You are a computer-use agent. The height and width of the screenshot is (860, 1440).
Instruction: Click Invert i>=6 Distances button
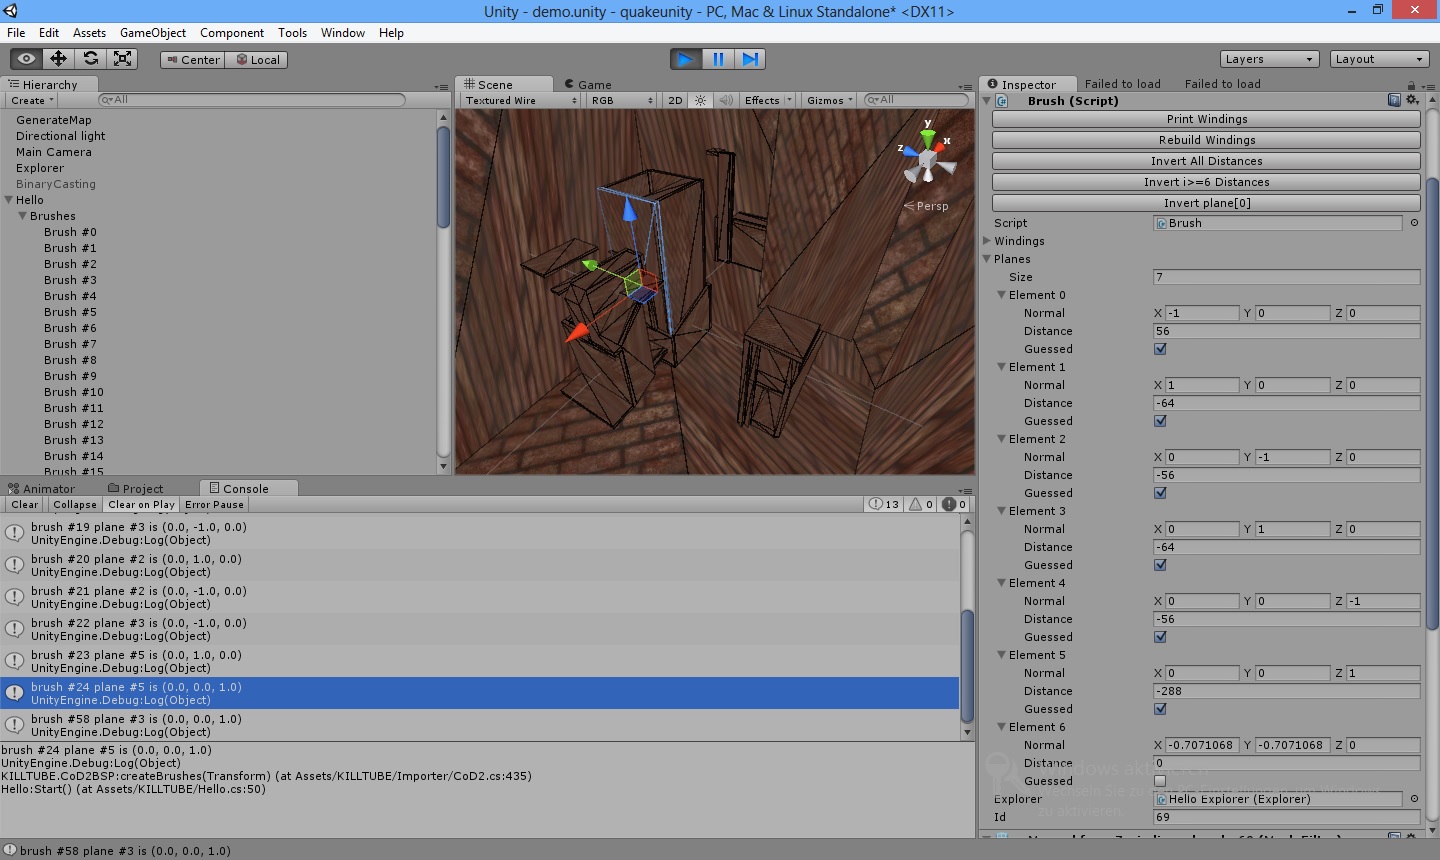(1206, 182)
